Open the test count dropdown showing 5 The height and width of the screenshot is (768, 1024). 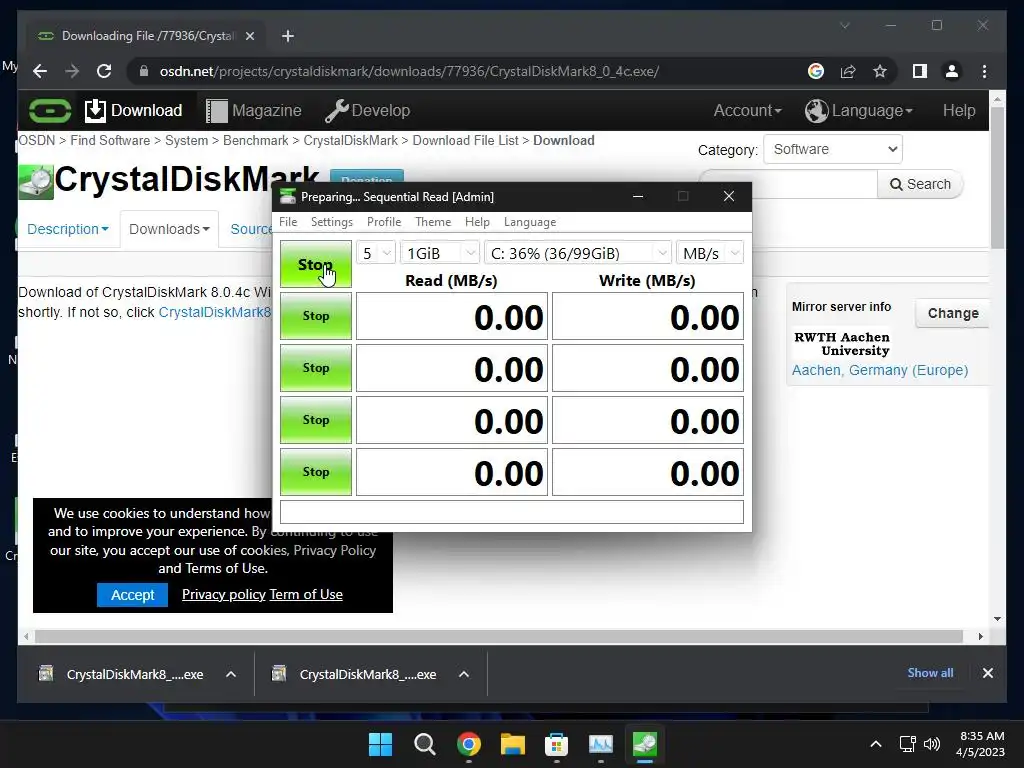point(376,253)
